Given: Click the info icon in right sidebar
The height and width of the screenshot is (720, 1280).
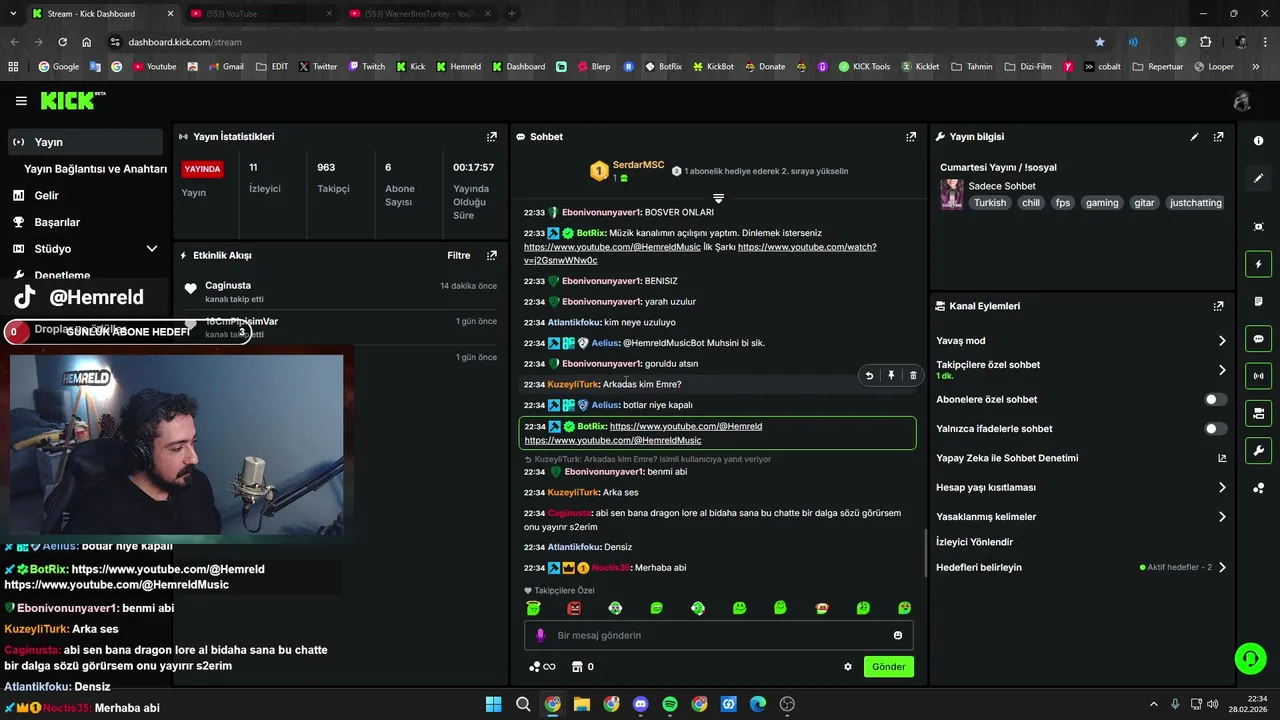Looking at the screenshot, I should (1258, 141).
